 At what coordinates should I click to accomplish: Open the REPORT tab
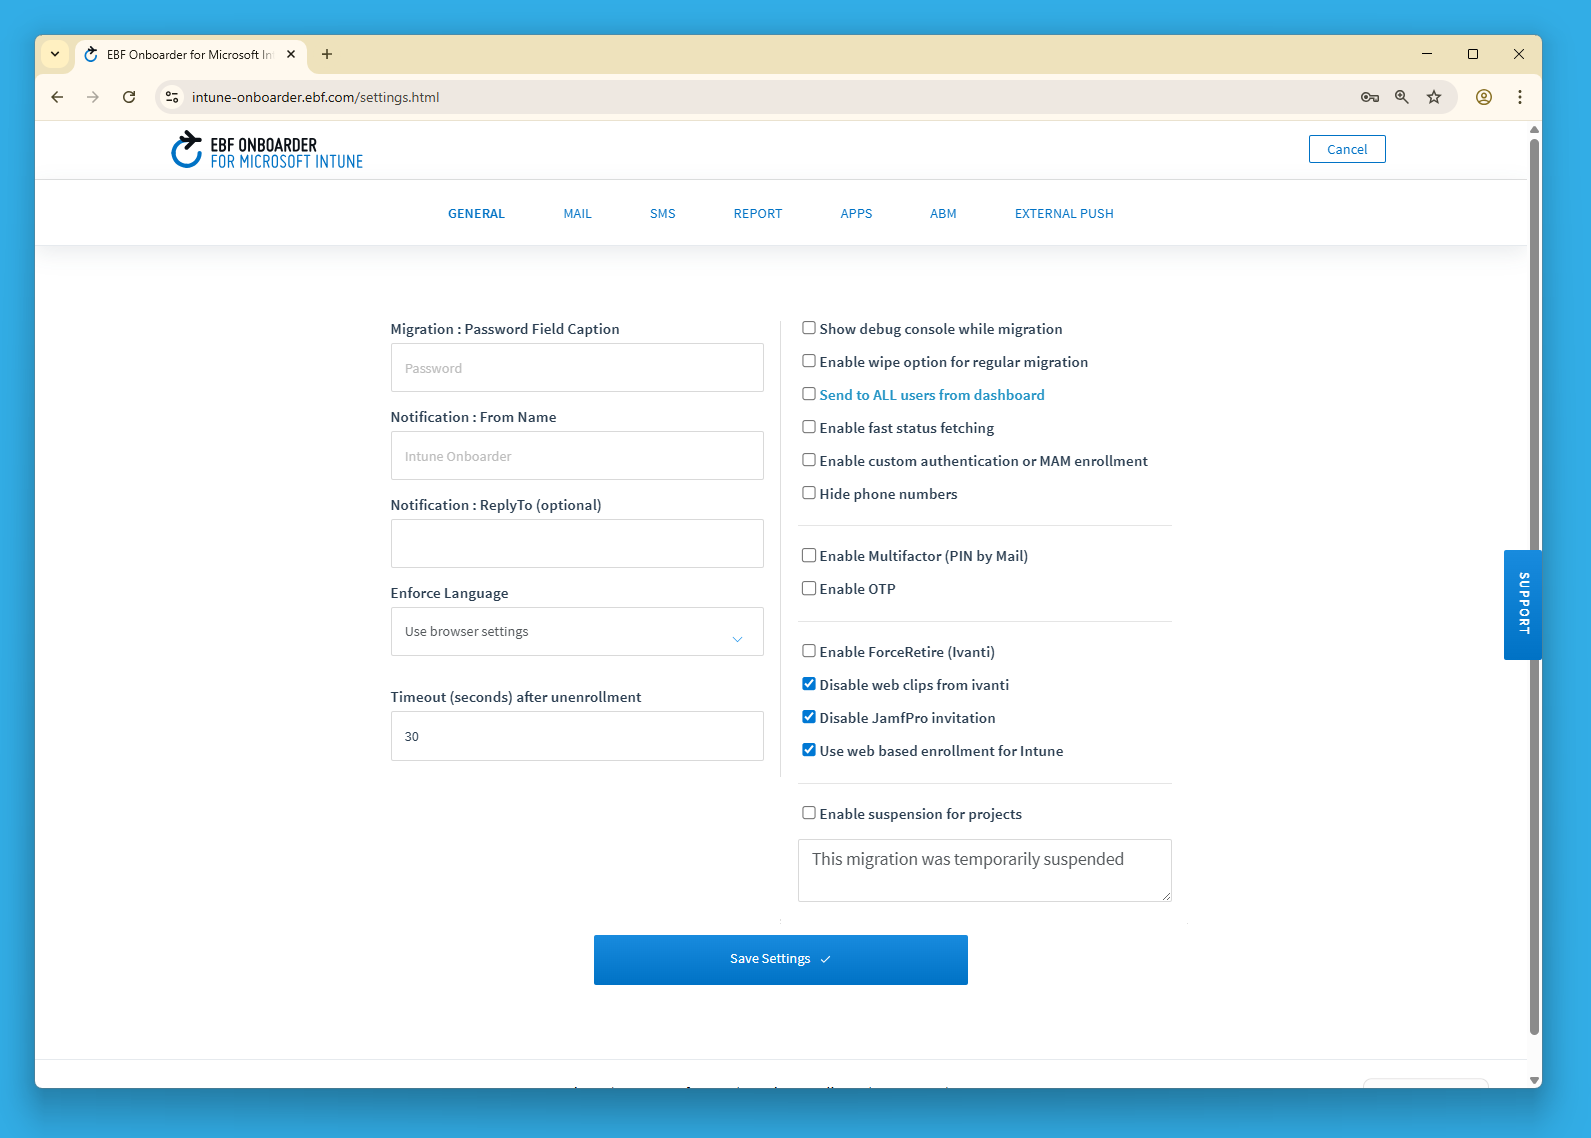point(757,214)
